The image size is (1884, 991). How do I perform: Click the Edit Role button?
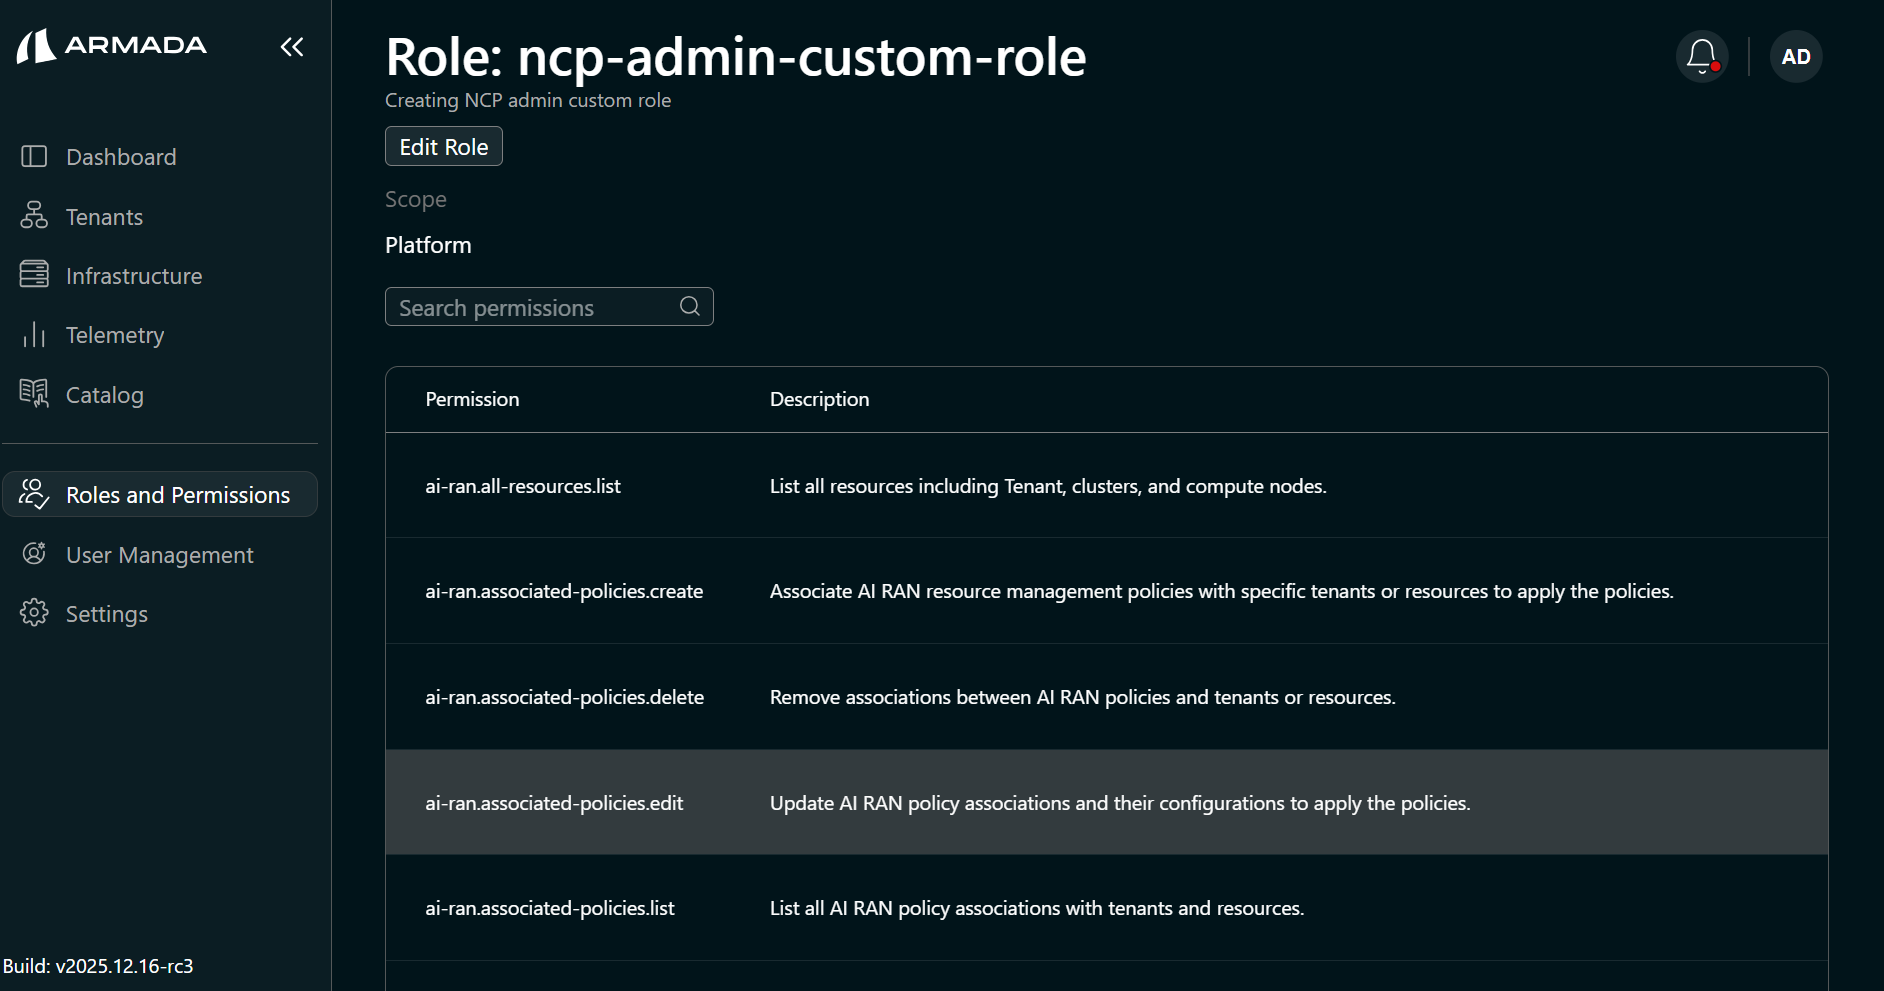pos(443,146)
